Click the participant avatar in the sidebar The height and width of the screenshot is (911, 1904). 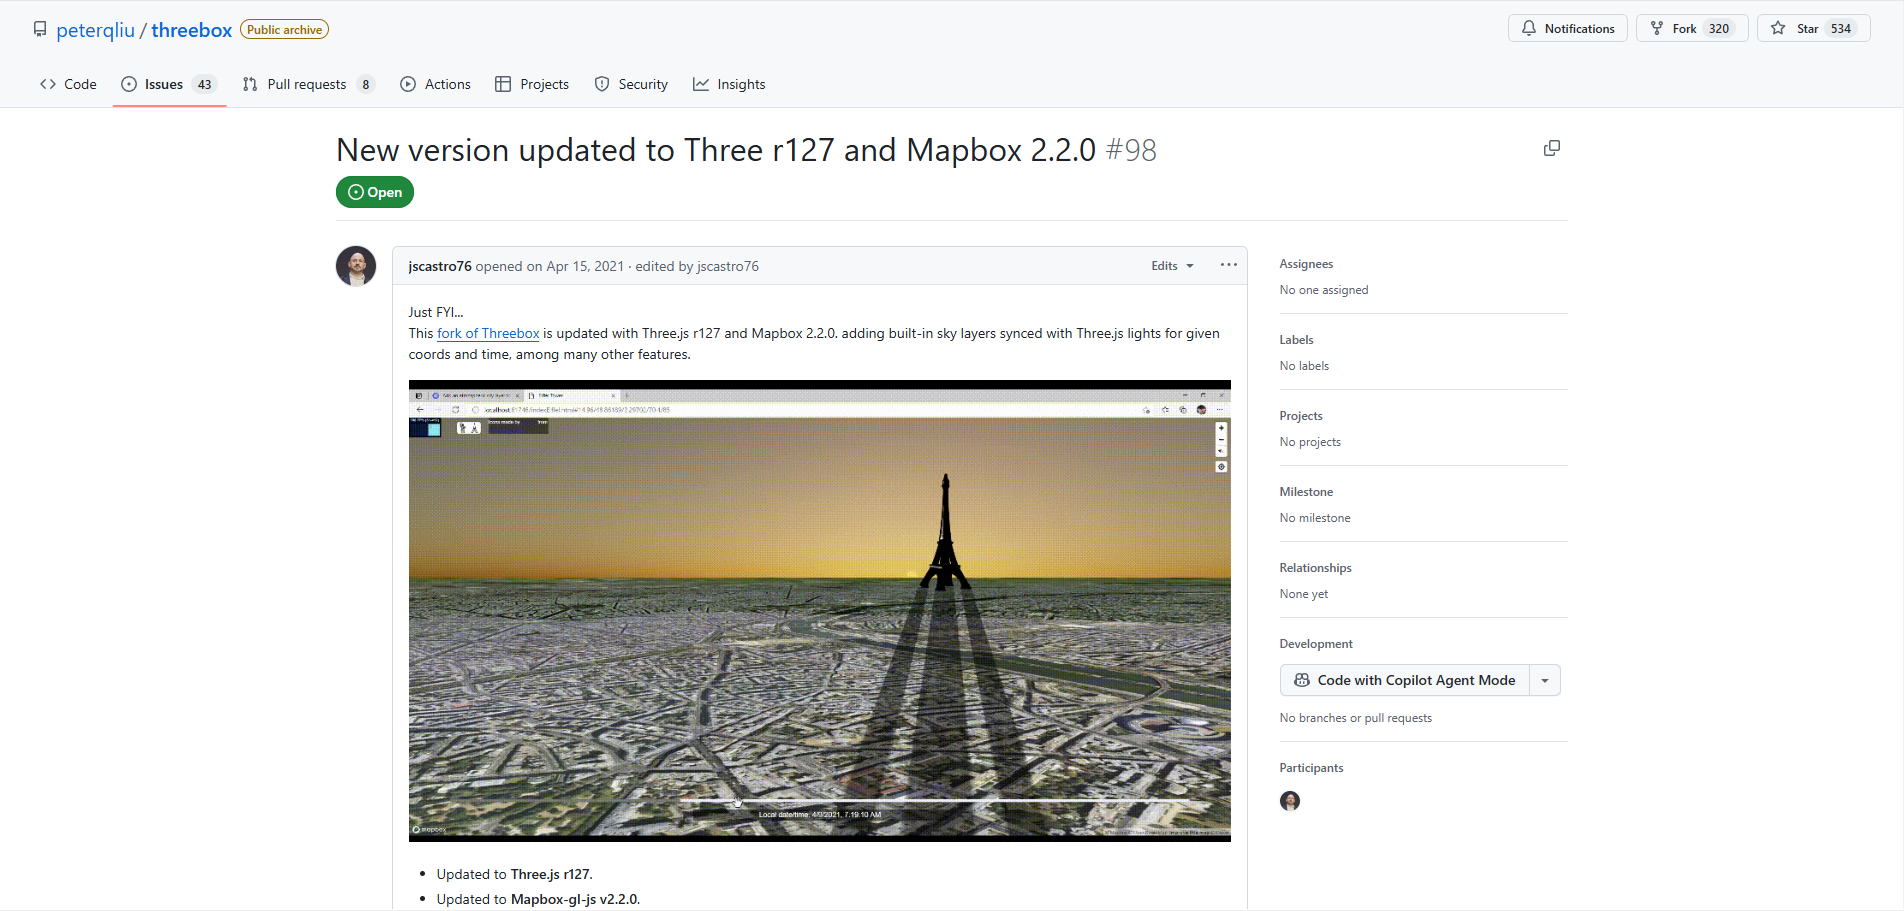[x=1290, y=801]
